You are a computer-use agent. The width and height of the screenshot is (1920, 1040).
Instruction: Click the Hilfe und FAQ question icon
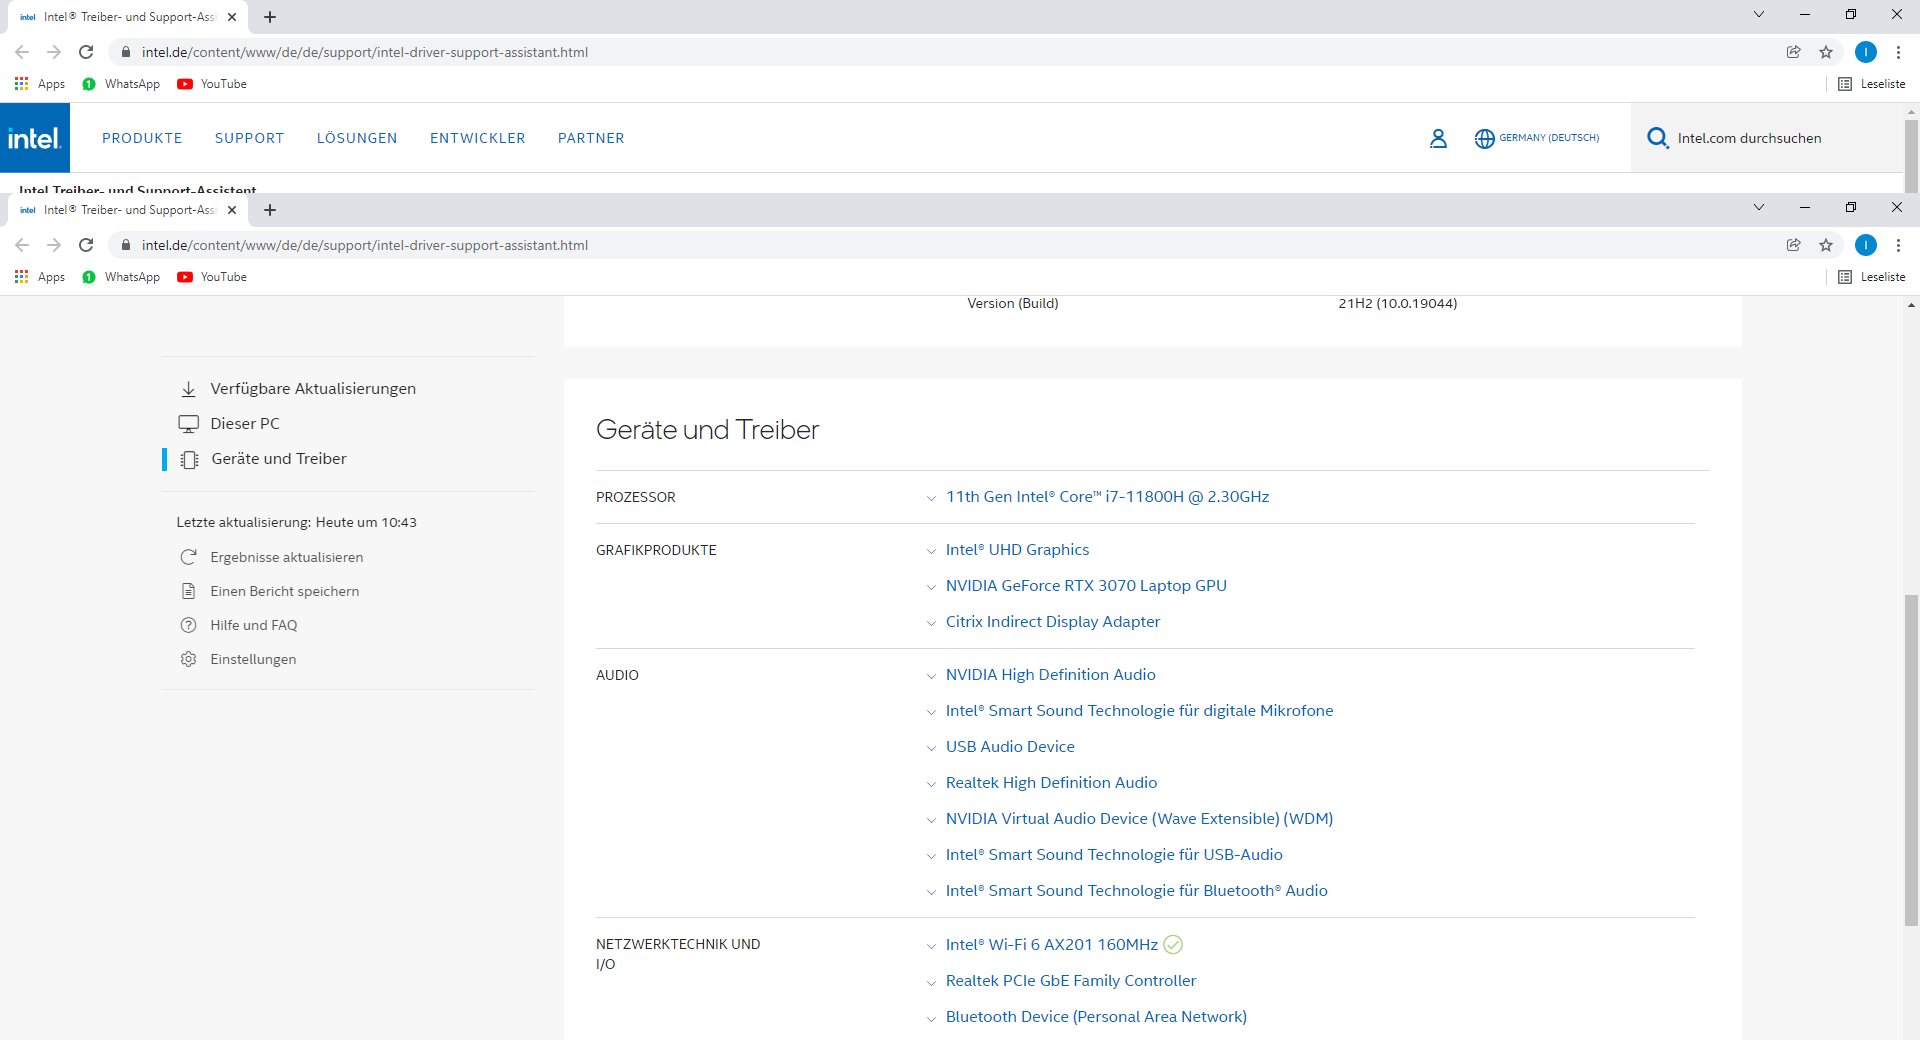pyautogui.click(x=188, y=625)
